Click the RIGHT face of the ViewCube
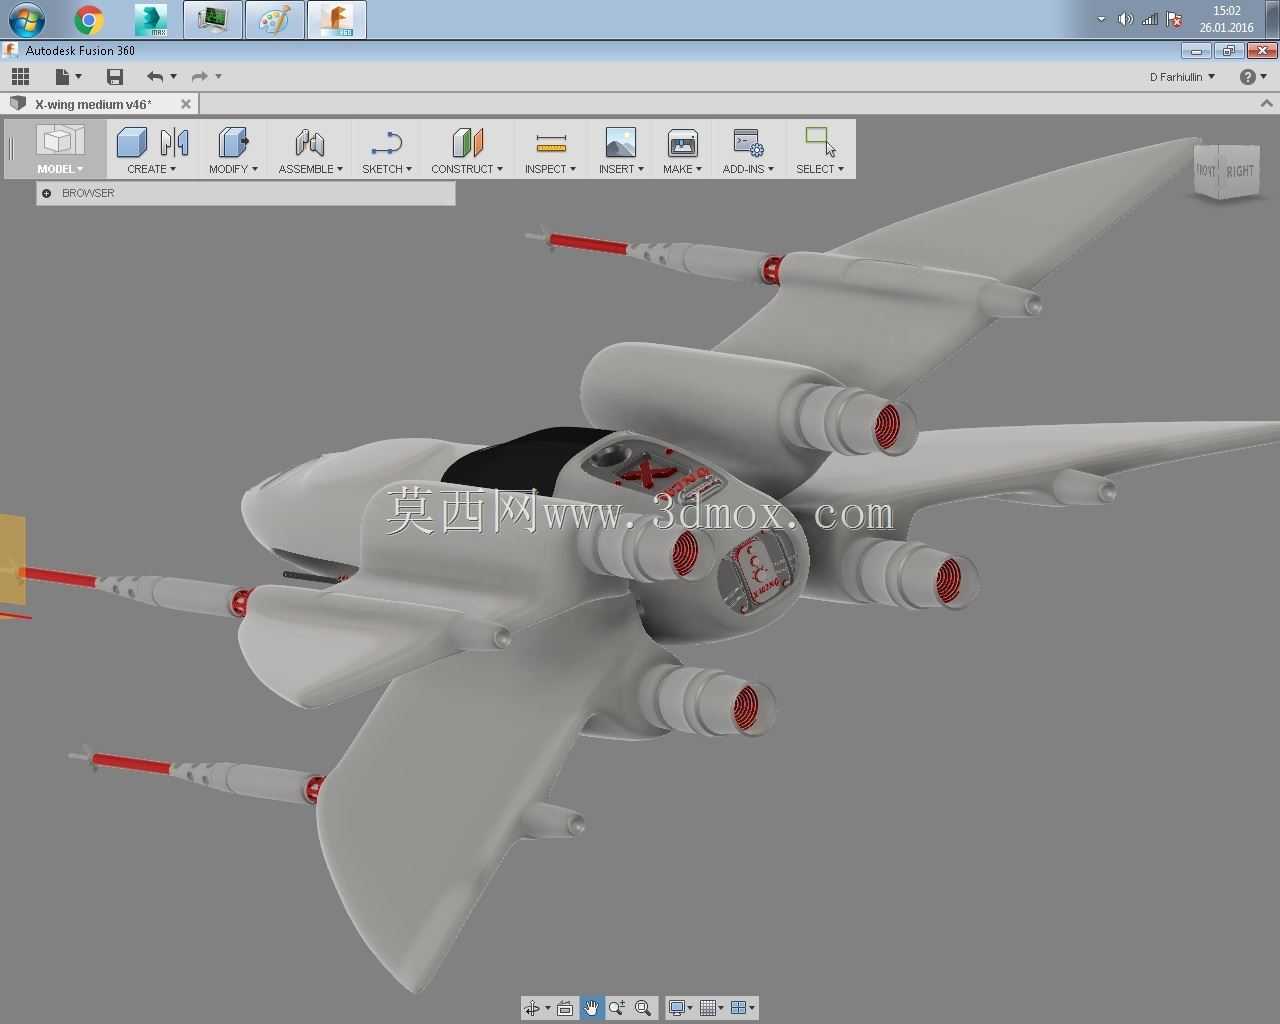Viewport: 1280px width, 1024px height. pyautogui.click(x=1240, y=171)
